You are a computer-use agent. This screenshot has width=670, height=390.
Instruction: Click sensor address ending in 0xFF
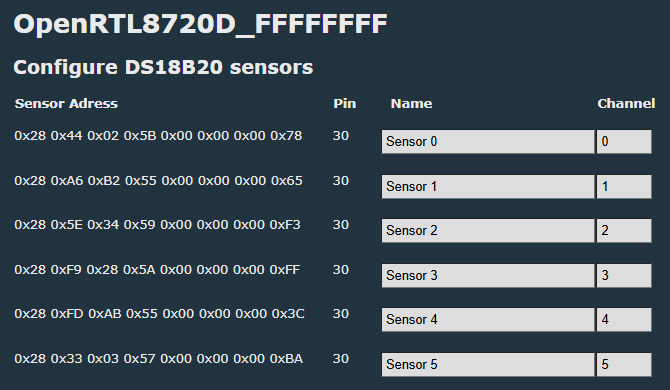pos(157,270)
